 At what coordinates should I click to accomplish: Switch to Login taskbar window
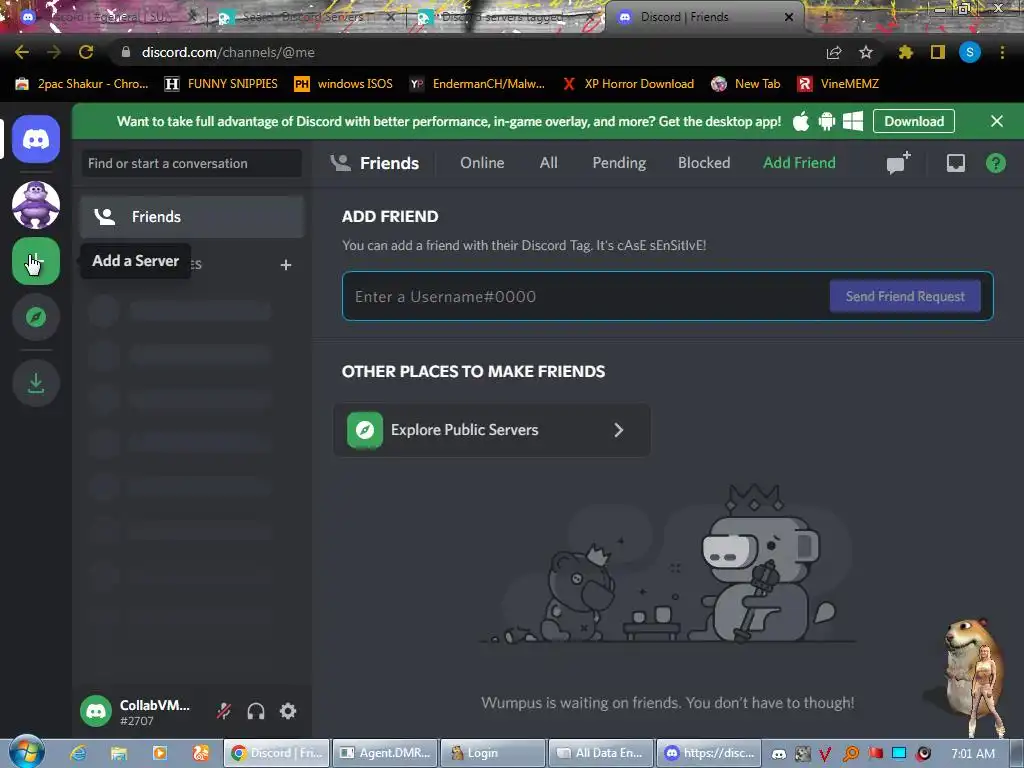point(493,753)
